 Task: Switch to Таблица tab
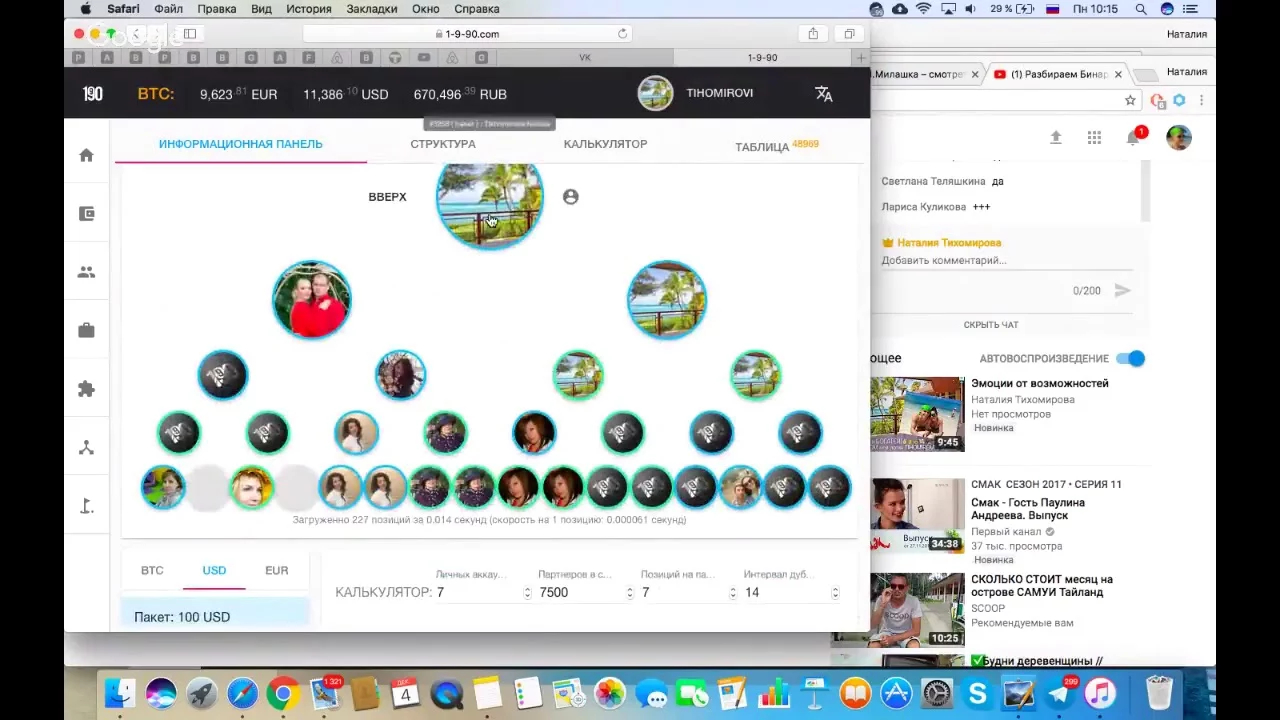tap(777, 146)
